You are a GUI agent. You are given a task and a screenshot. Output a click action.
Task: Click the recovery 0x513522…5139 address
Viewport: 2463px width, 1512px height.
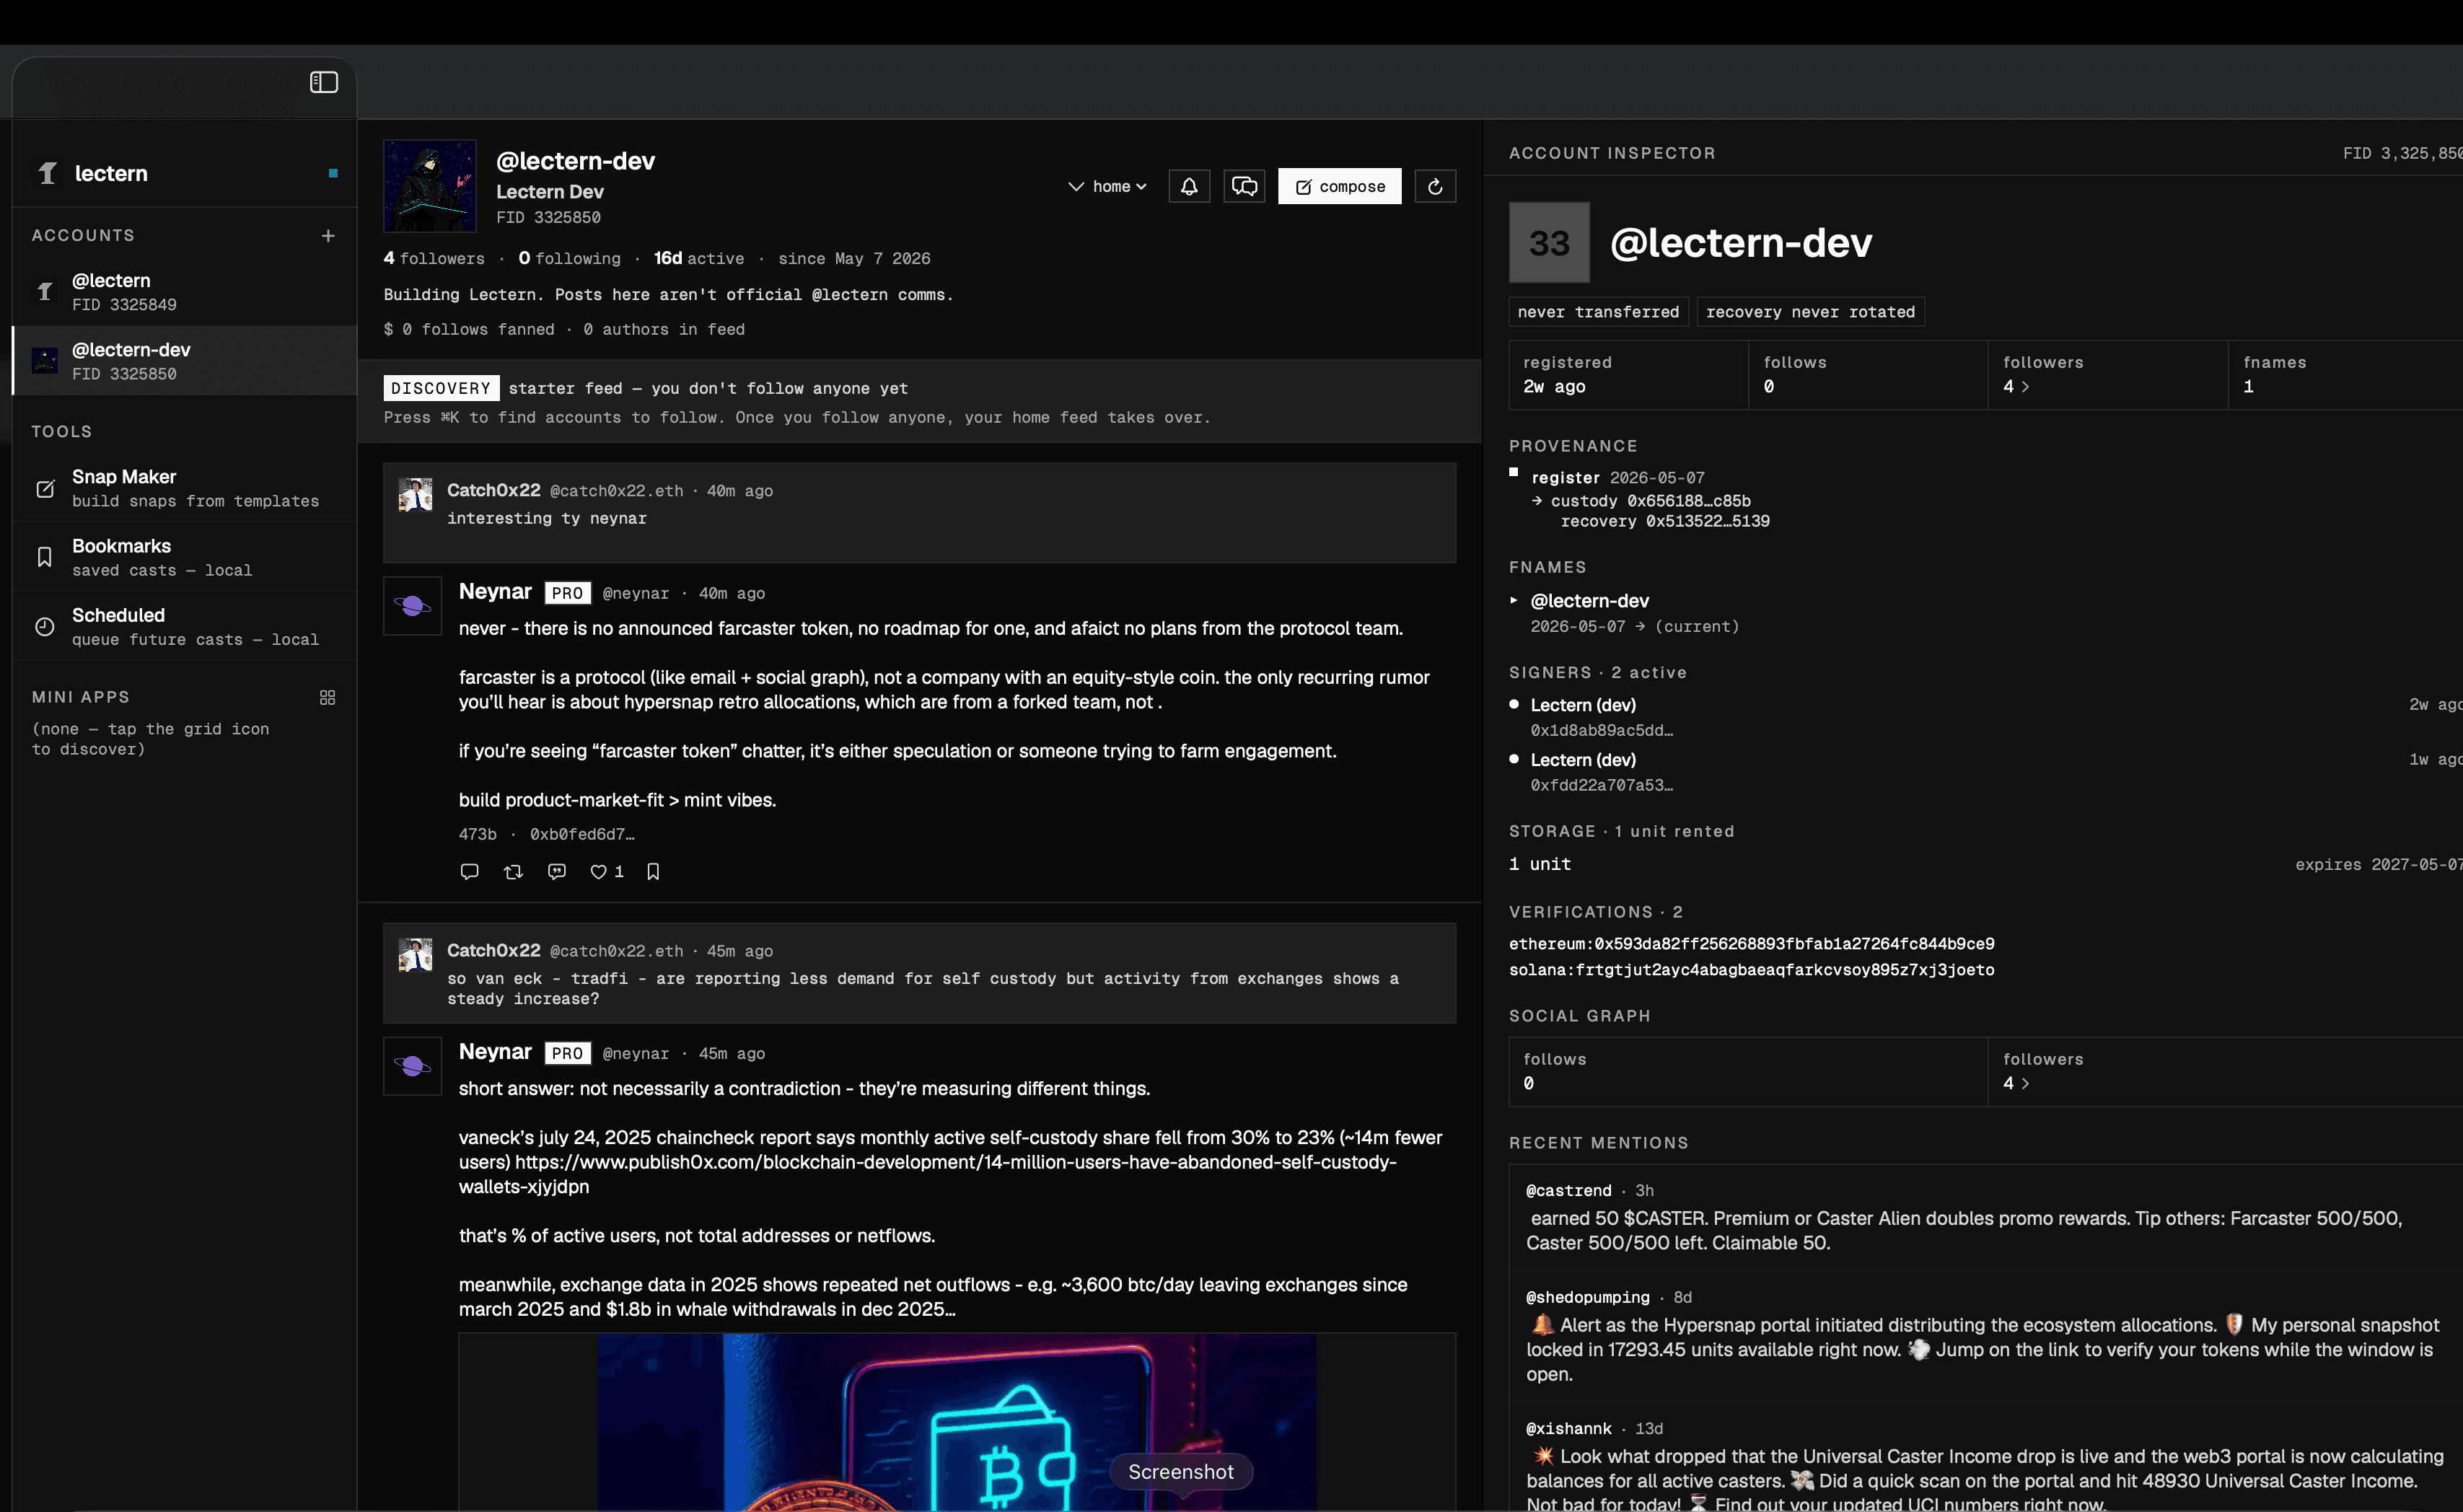1707,521
